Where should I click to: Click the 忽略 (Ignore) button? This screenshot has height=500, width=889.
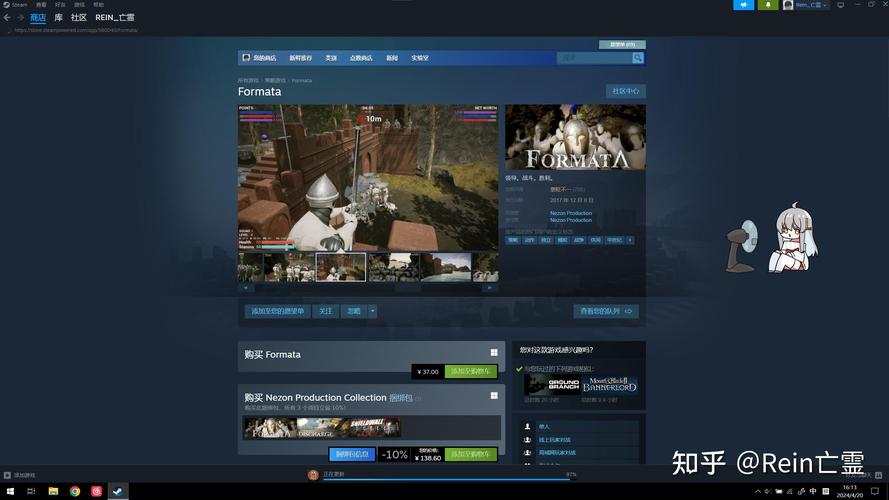[354, 311]
